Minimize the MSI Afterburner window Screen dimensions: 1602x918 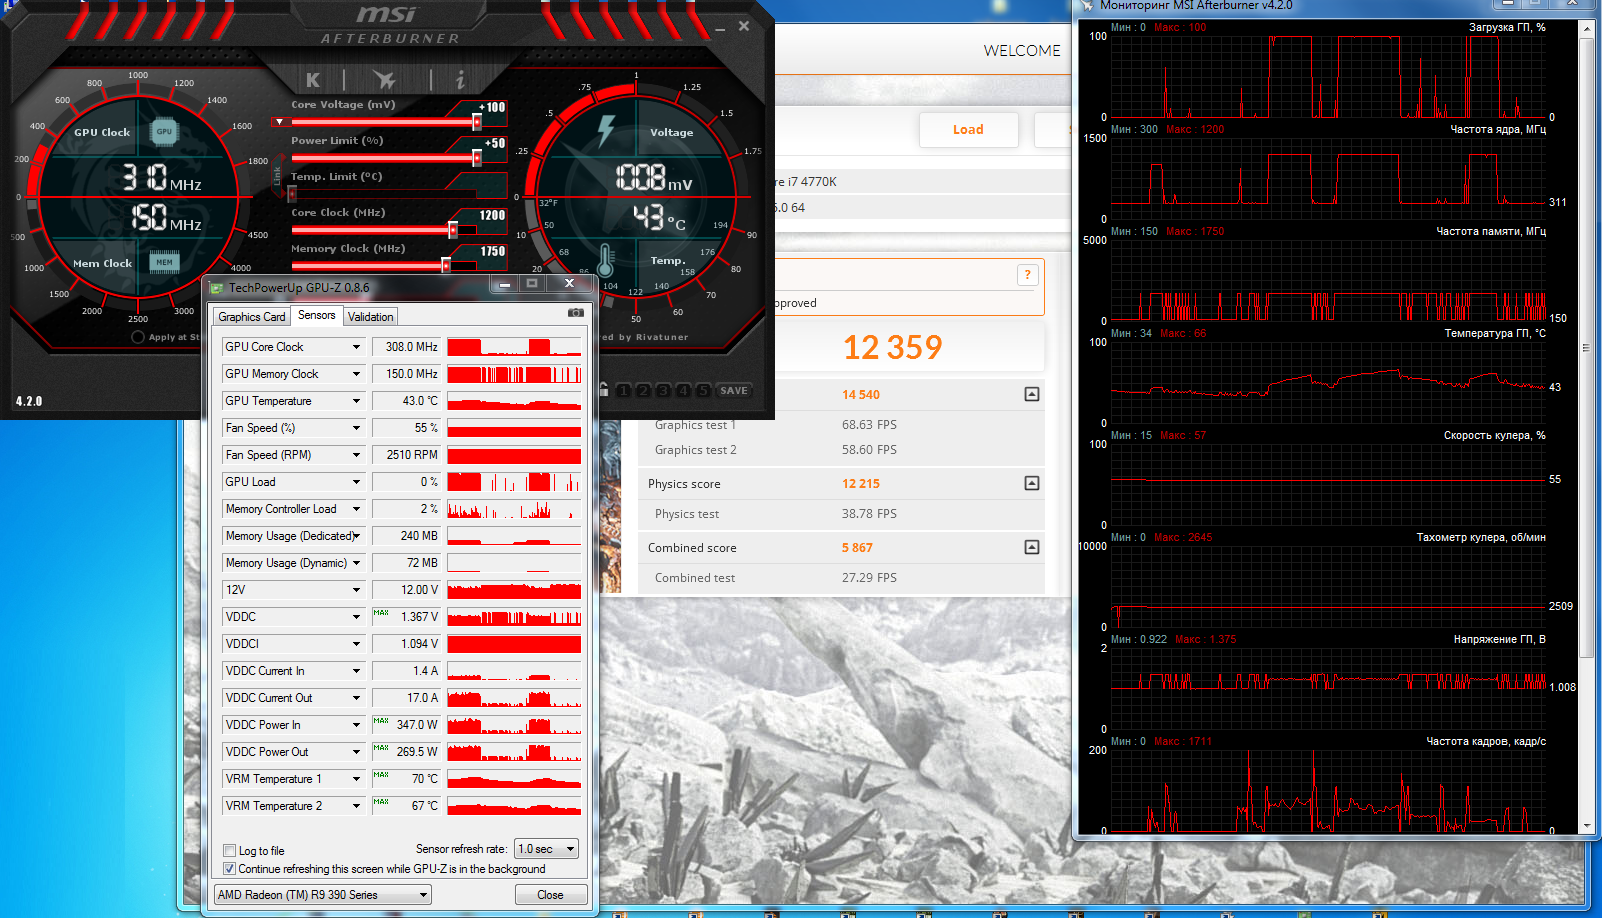coord(720,27)
